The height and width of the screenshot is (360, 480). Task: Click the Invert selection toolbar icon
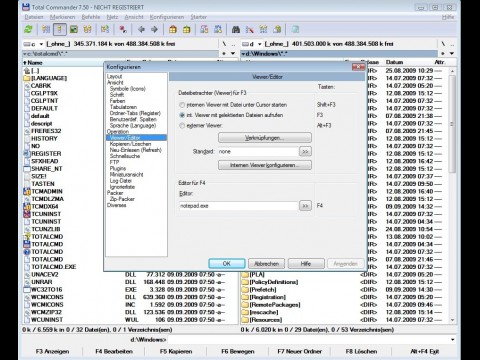(105, 30)
